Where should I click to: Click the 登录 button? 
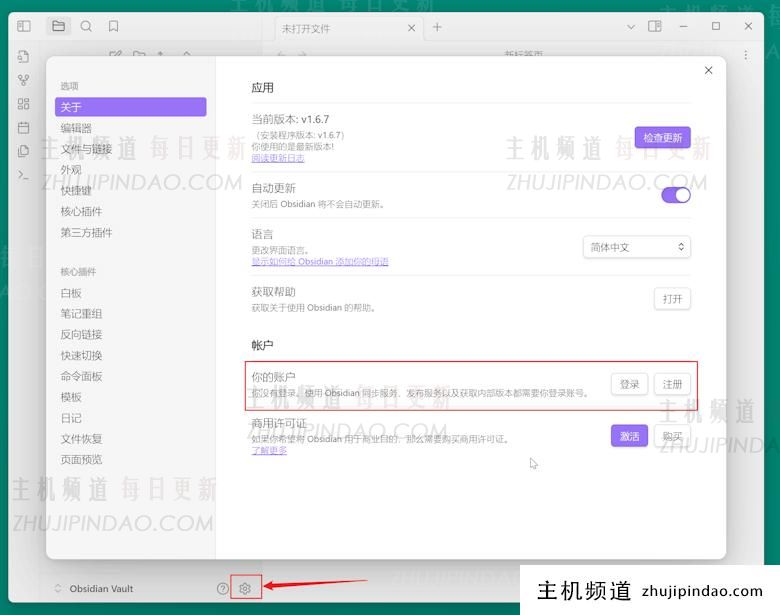[629, 385]
